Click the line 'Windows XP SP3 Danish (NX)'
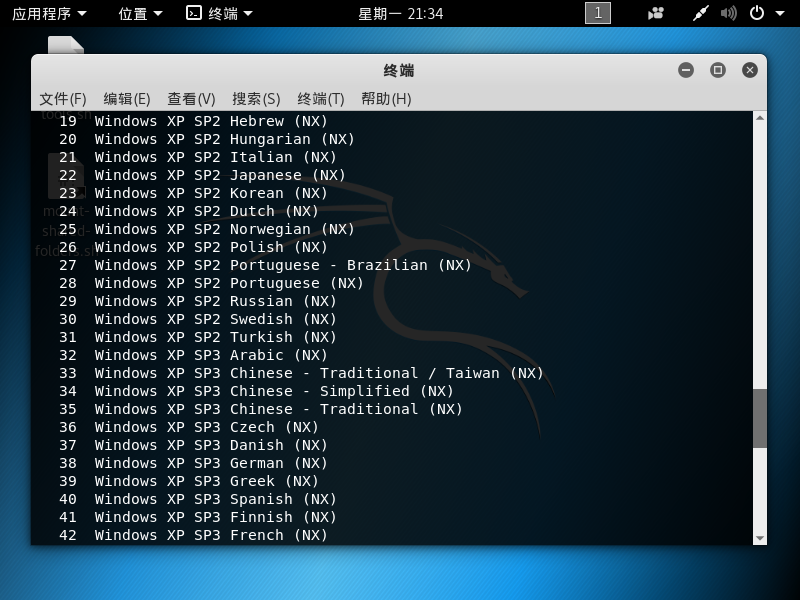 [x=211, y=445]
